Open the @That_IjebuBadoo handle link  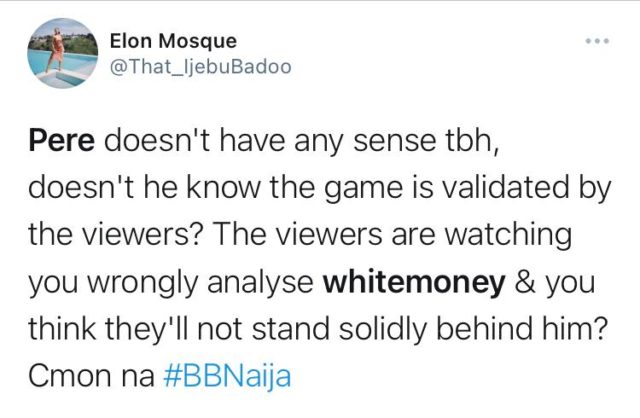200,67
